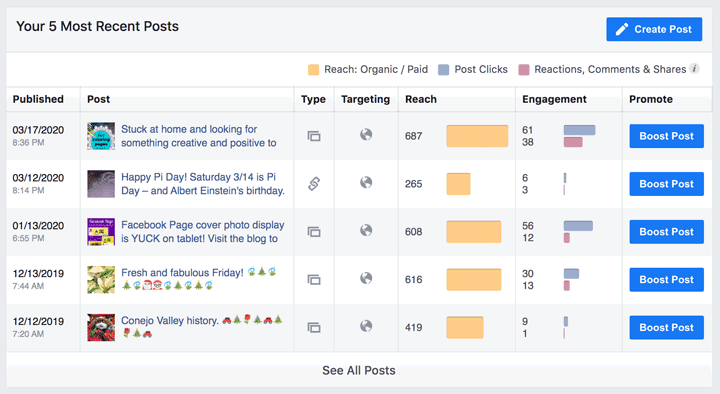
Task: Click the Create Post button
Action: 654,29
